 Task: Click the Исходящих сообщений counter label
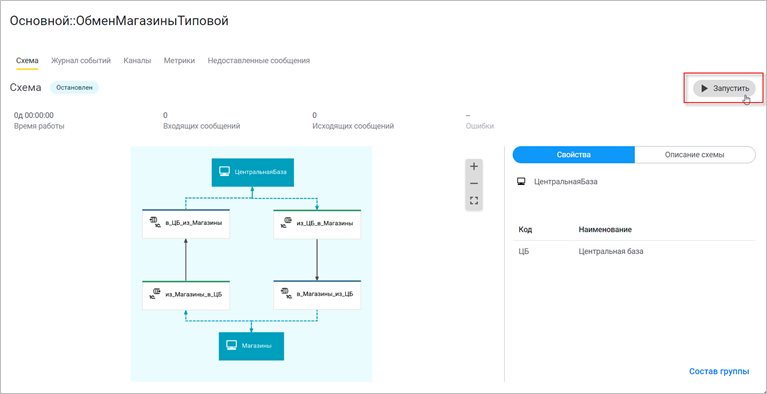(353, 126)
